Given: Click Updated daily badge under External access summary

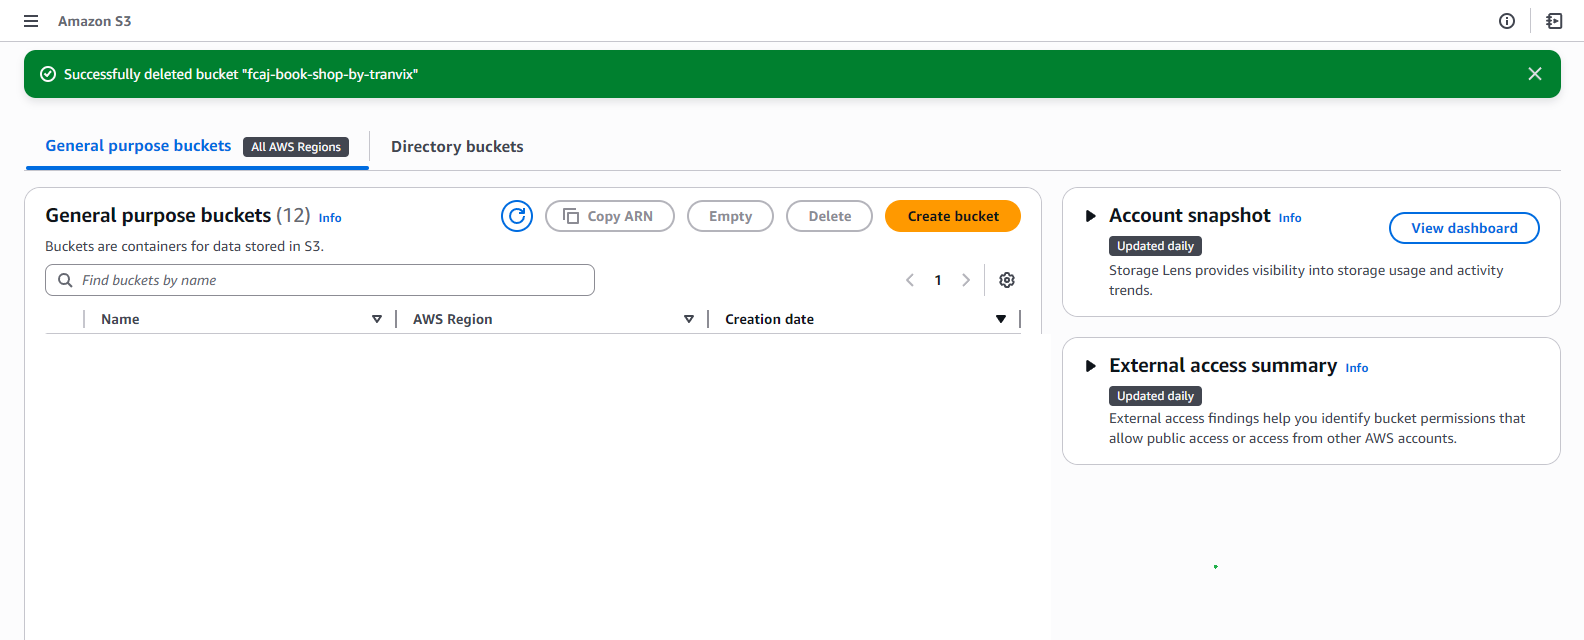Looking at the screenshot, I should click(x=1155, y=396).
